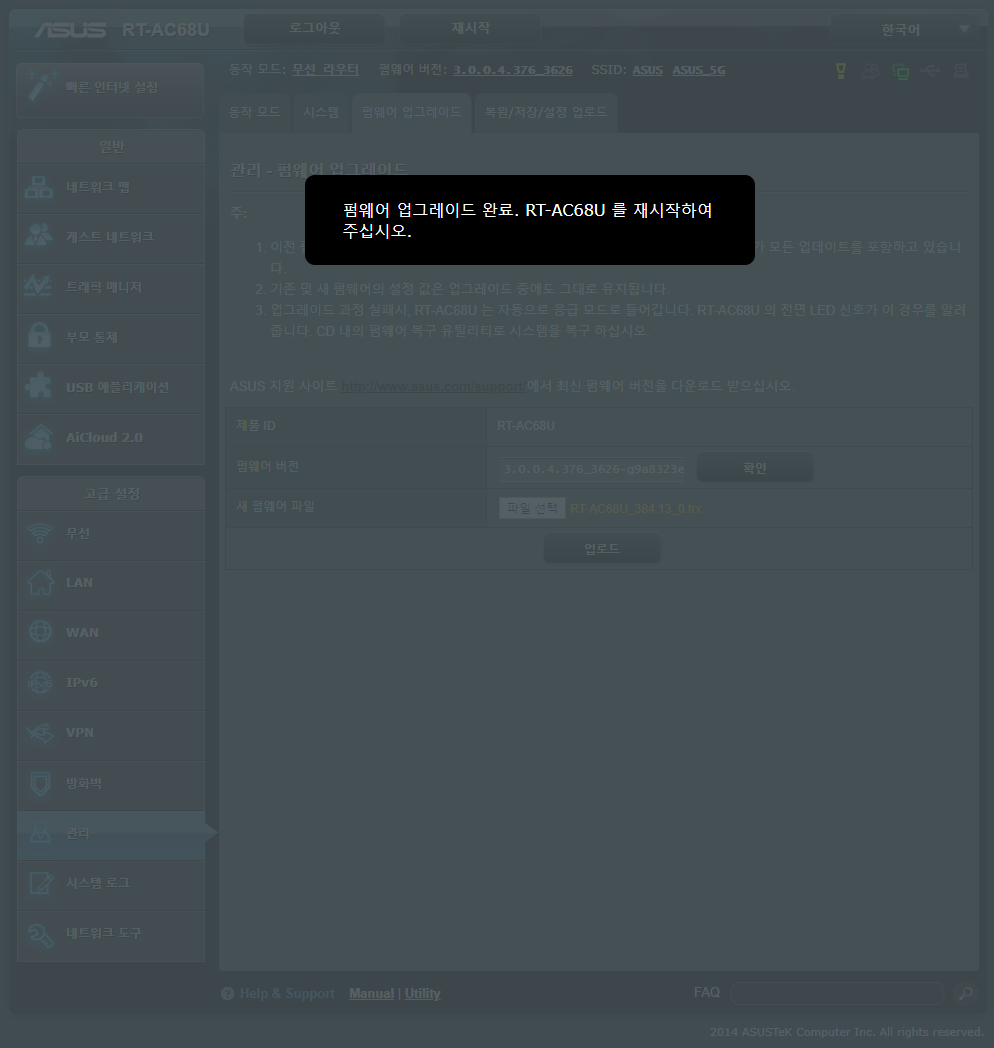Click the guest users status icon
Viewport: 994px width, 1048px height.
[870, 70]
